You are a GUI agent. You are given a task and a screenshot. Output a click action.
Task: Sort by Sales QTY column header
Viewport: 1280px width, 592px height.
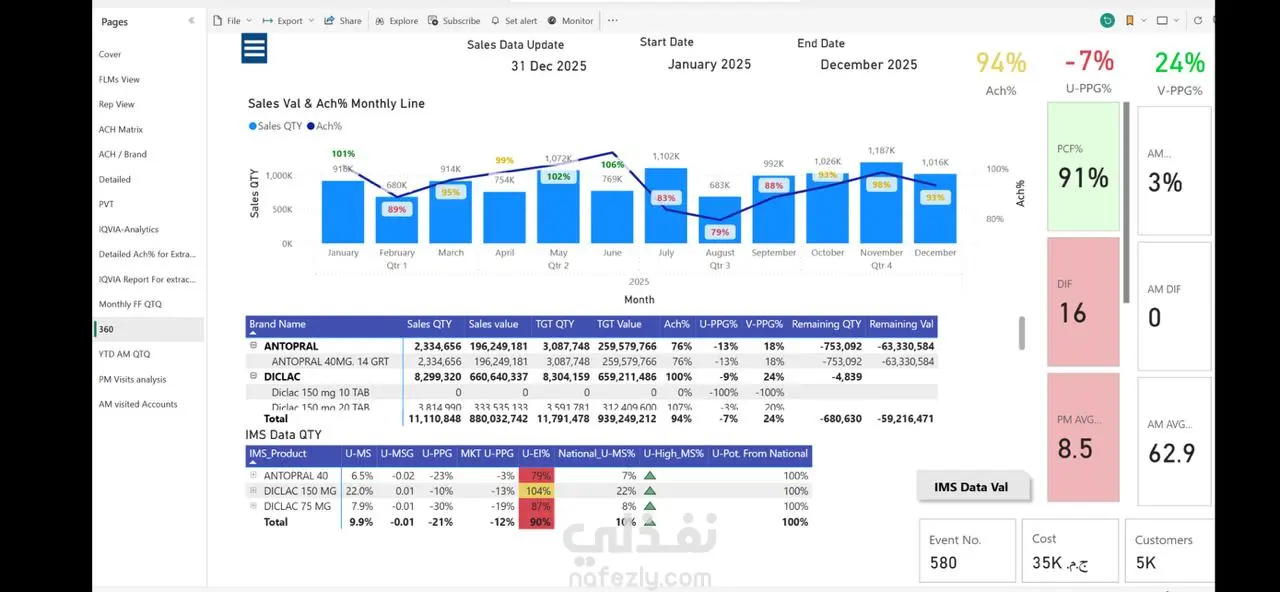pos(430,324)
